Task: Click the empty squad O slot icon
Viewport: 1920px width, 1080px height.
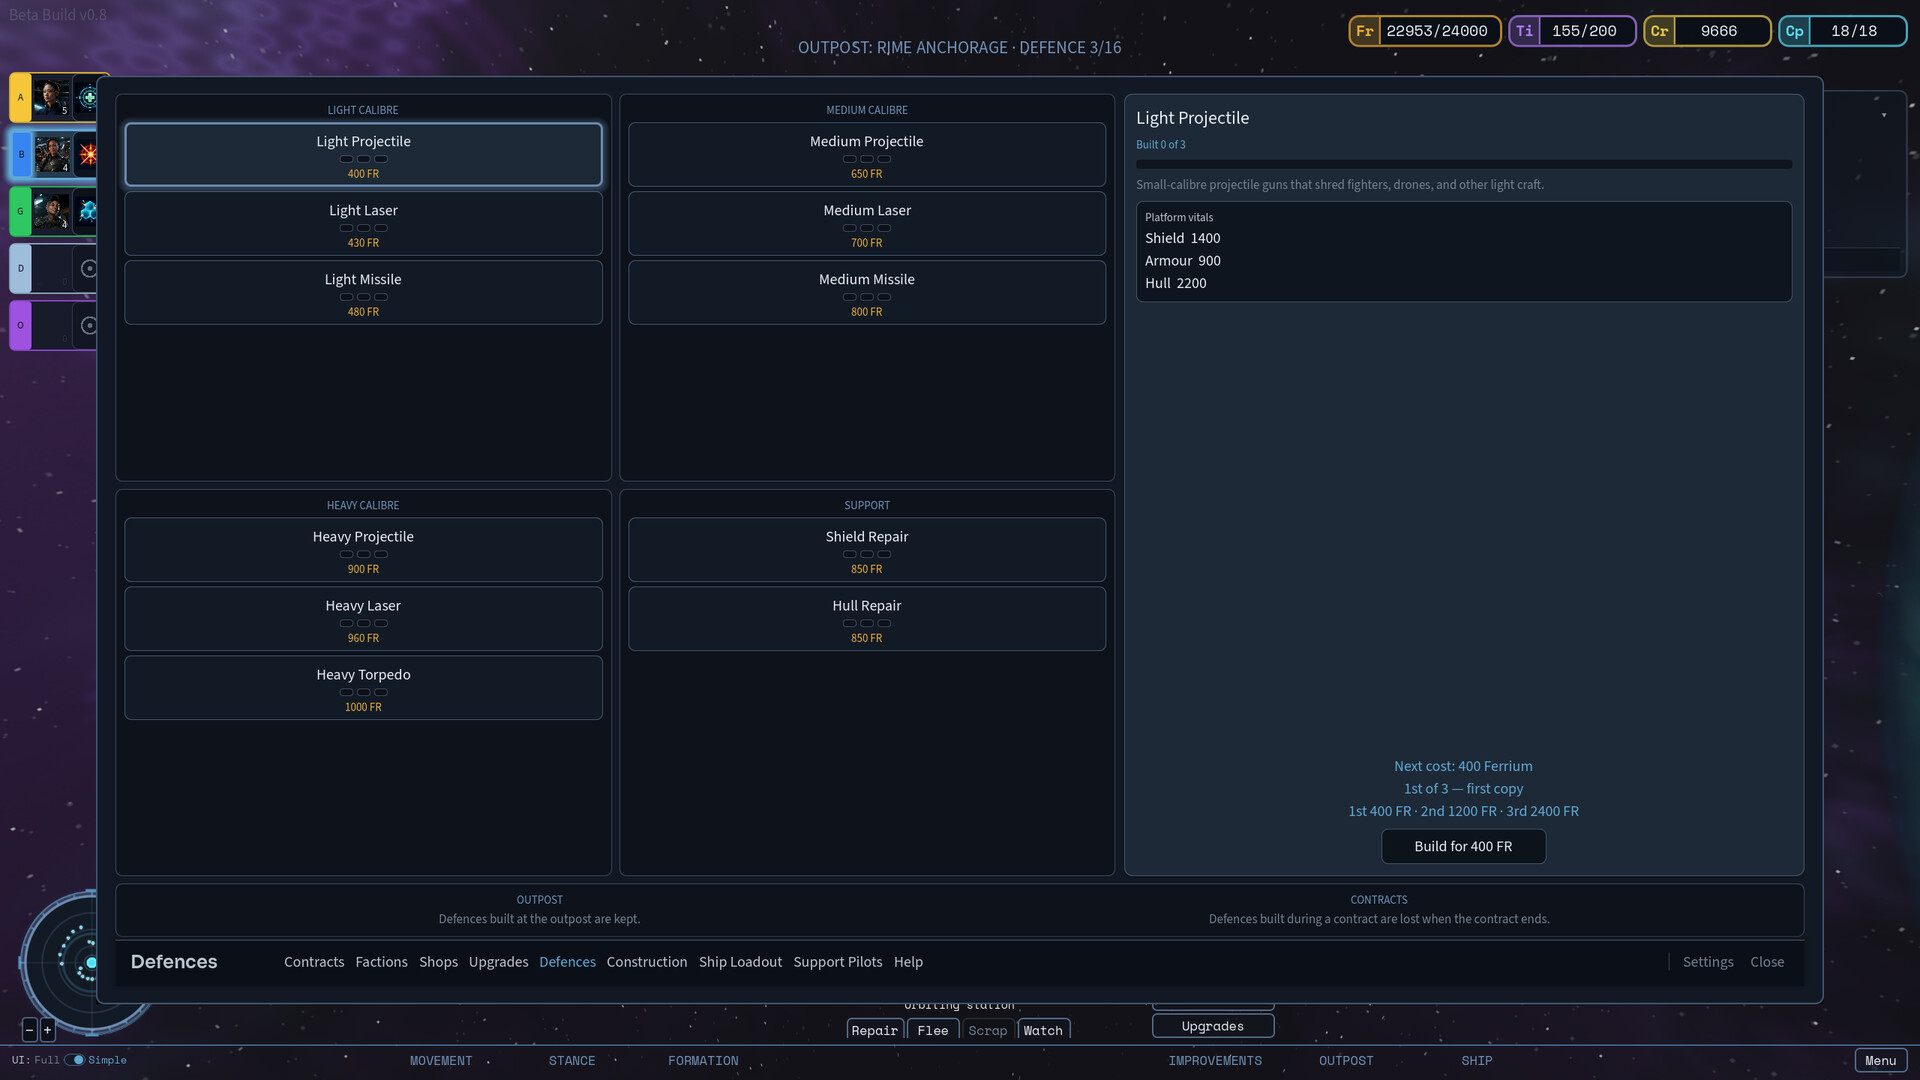Action: [x=88, y=325]
